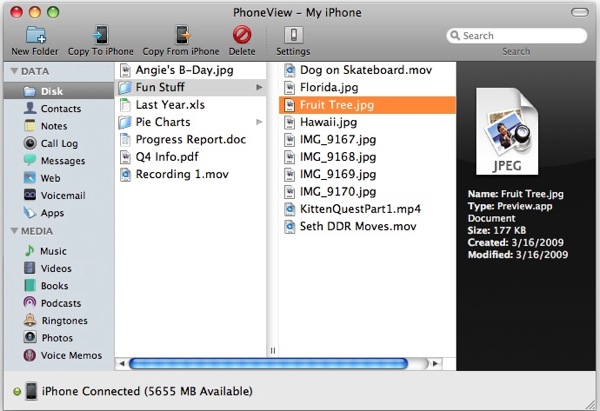The width and height of the screenshot is (600, 411).
Task: Click the scrollbar left arrow
Action: click(x=122, y=364)
